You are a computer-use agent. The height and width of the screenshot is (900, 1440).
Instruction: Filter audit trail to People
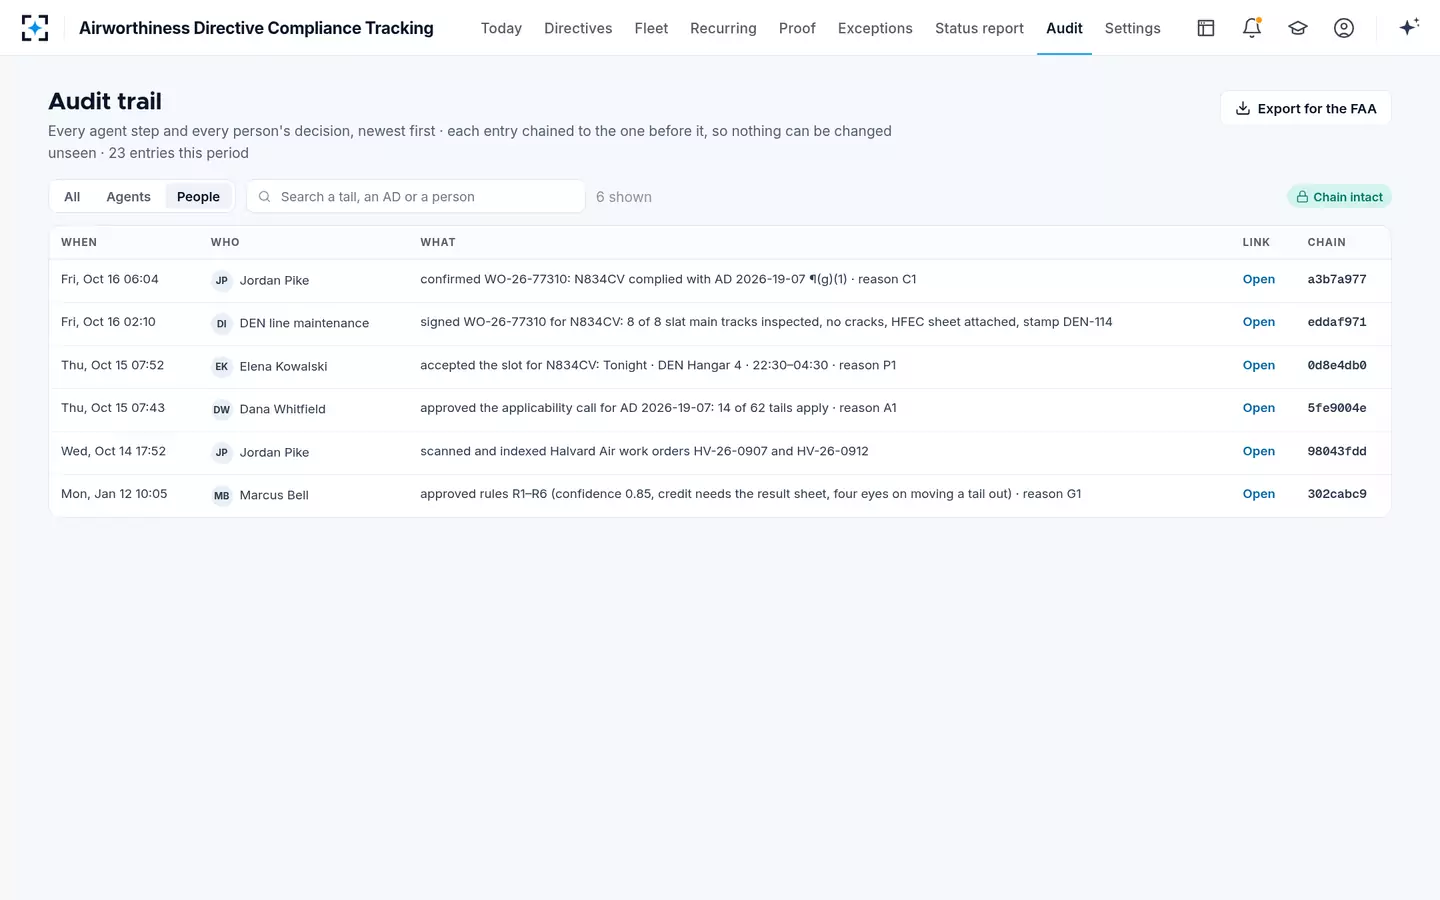point(198,197)
